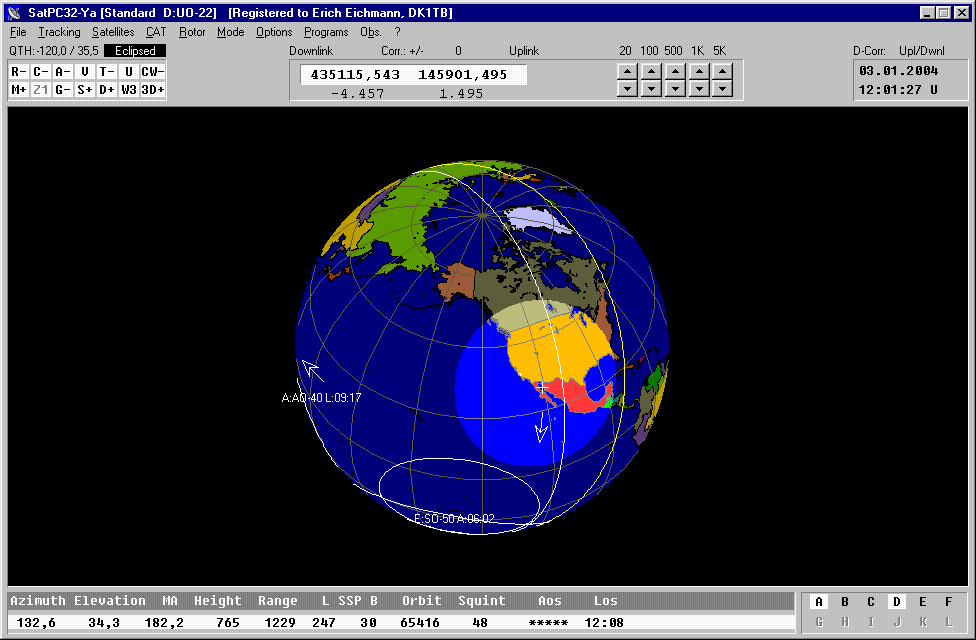
Task: Click the AO-40 satellite label on globe
Action: (321, 398)
